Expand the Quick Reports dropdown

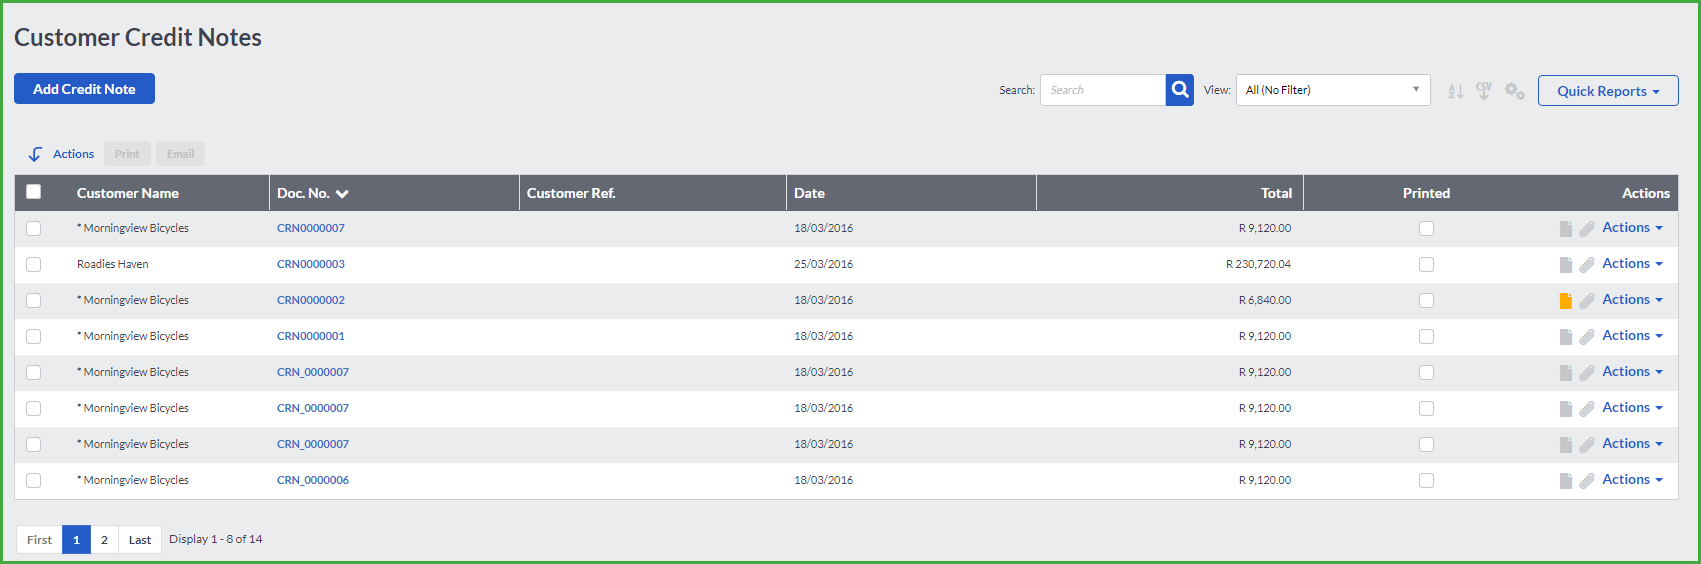tap(1608, 91)
